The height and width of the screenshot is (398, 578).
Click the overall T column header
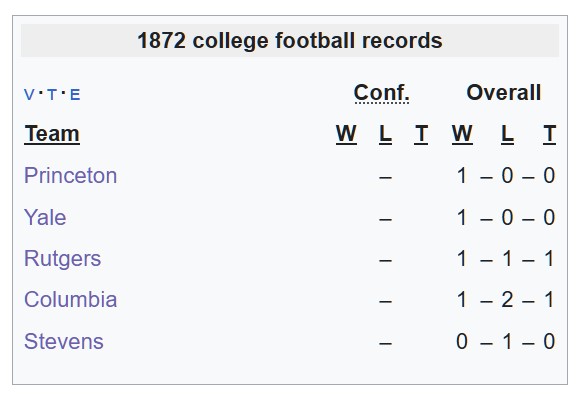tap(549, 134)
